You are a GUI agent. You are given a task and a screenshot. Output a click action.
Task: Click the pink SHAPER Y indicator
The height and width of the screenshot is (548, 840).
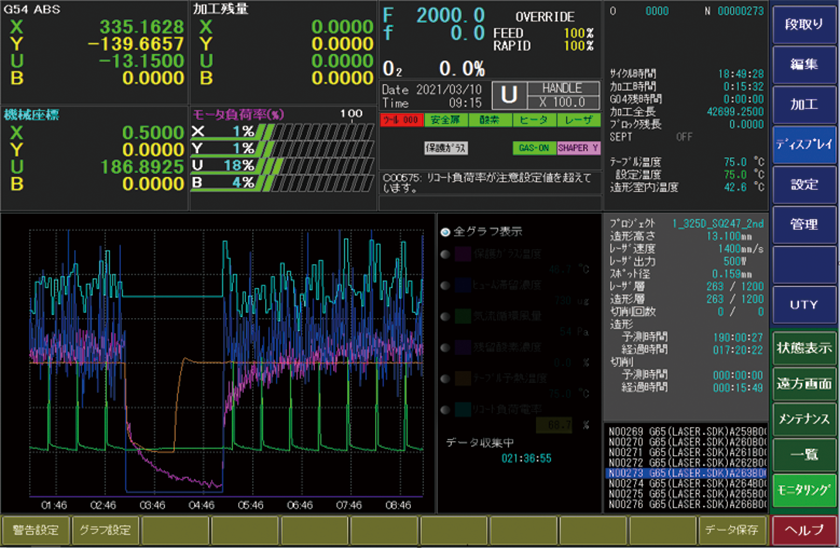[578, 148]
